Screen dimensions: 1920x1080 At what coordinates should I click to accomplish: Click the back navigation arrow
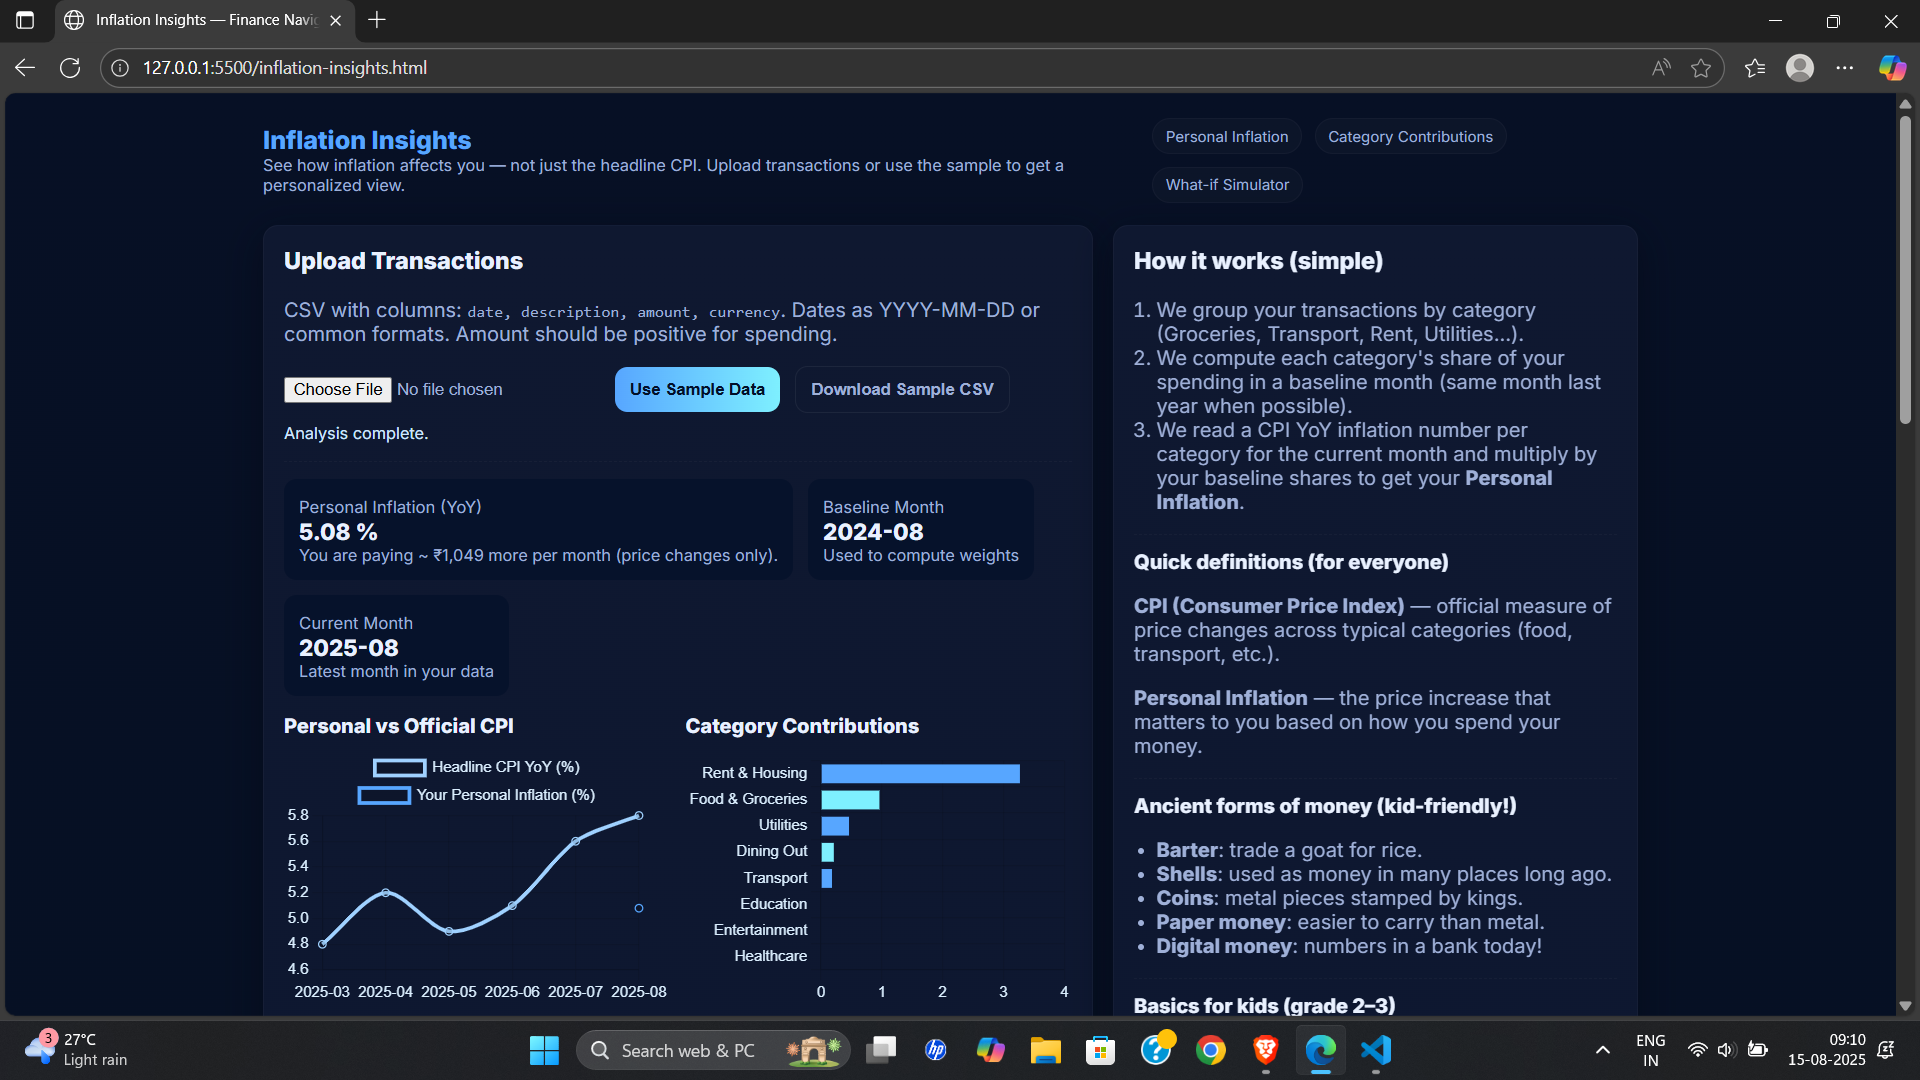(x=25, y=68)
